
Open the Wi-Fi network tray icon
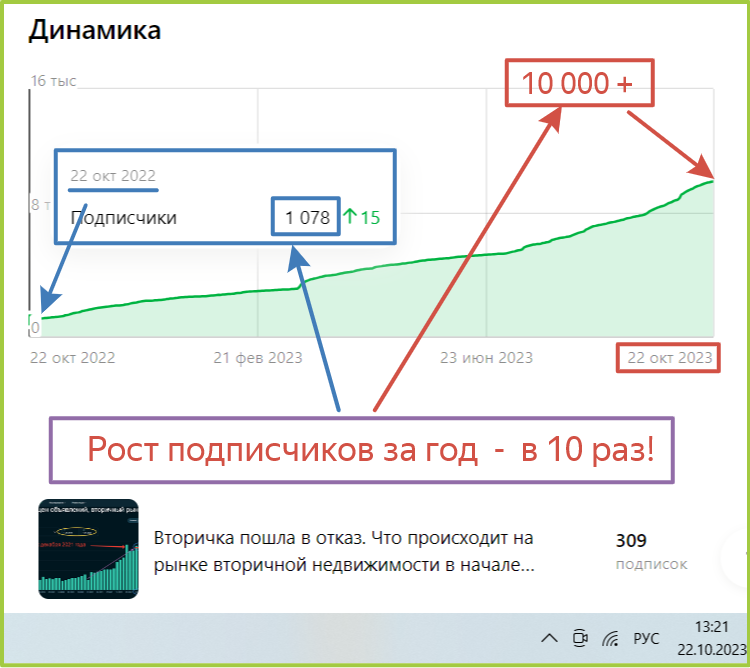pos(610,638)
